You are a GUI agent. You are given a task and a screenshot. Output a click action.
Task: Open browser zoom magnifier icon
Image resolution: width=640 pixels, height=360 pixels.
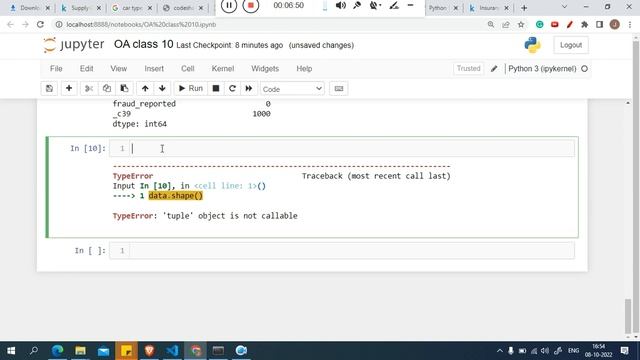tap(491, 24)
